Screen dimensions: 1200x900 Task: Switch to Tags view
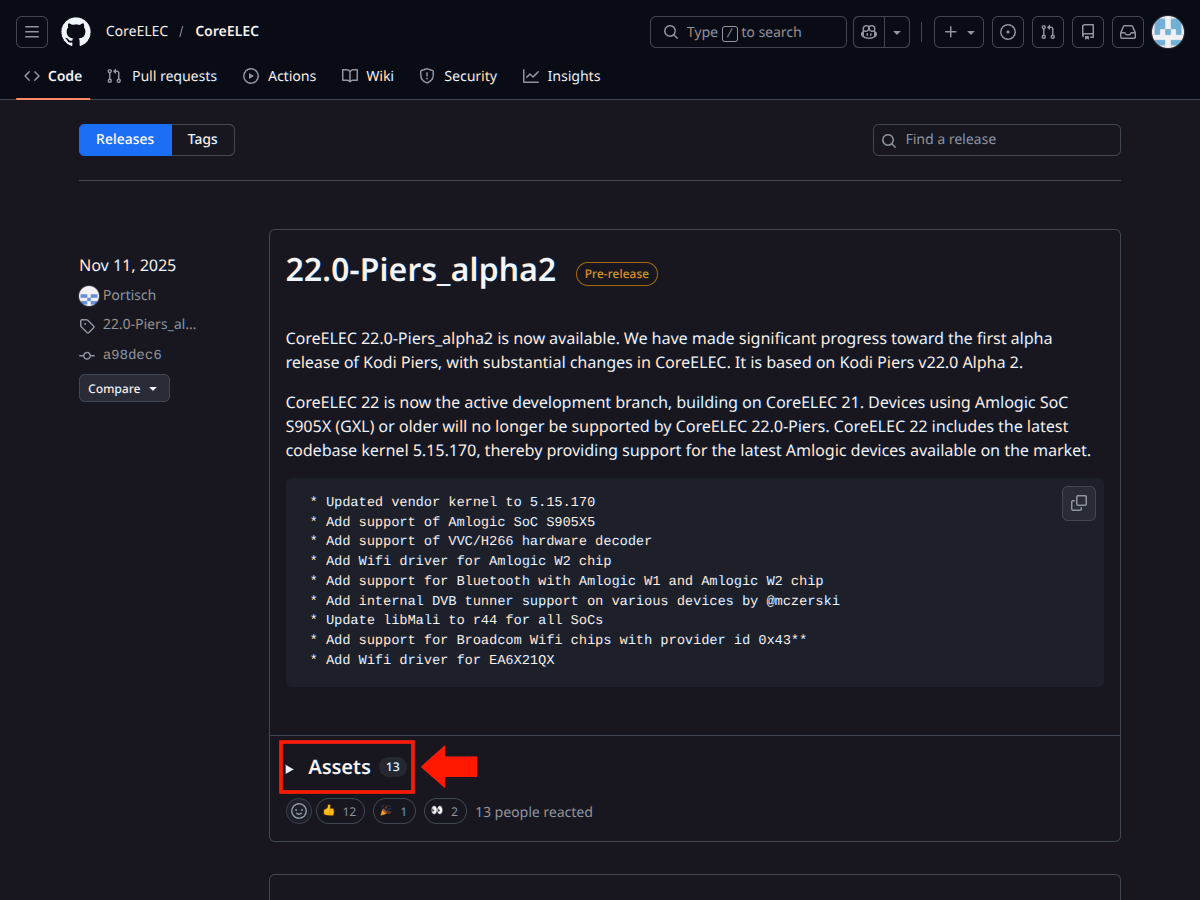point(203,140)
